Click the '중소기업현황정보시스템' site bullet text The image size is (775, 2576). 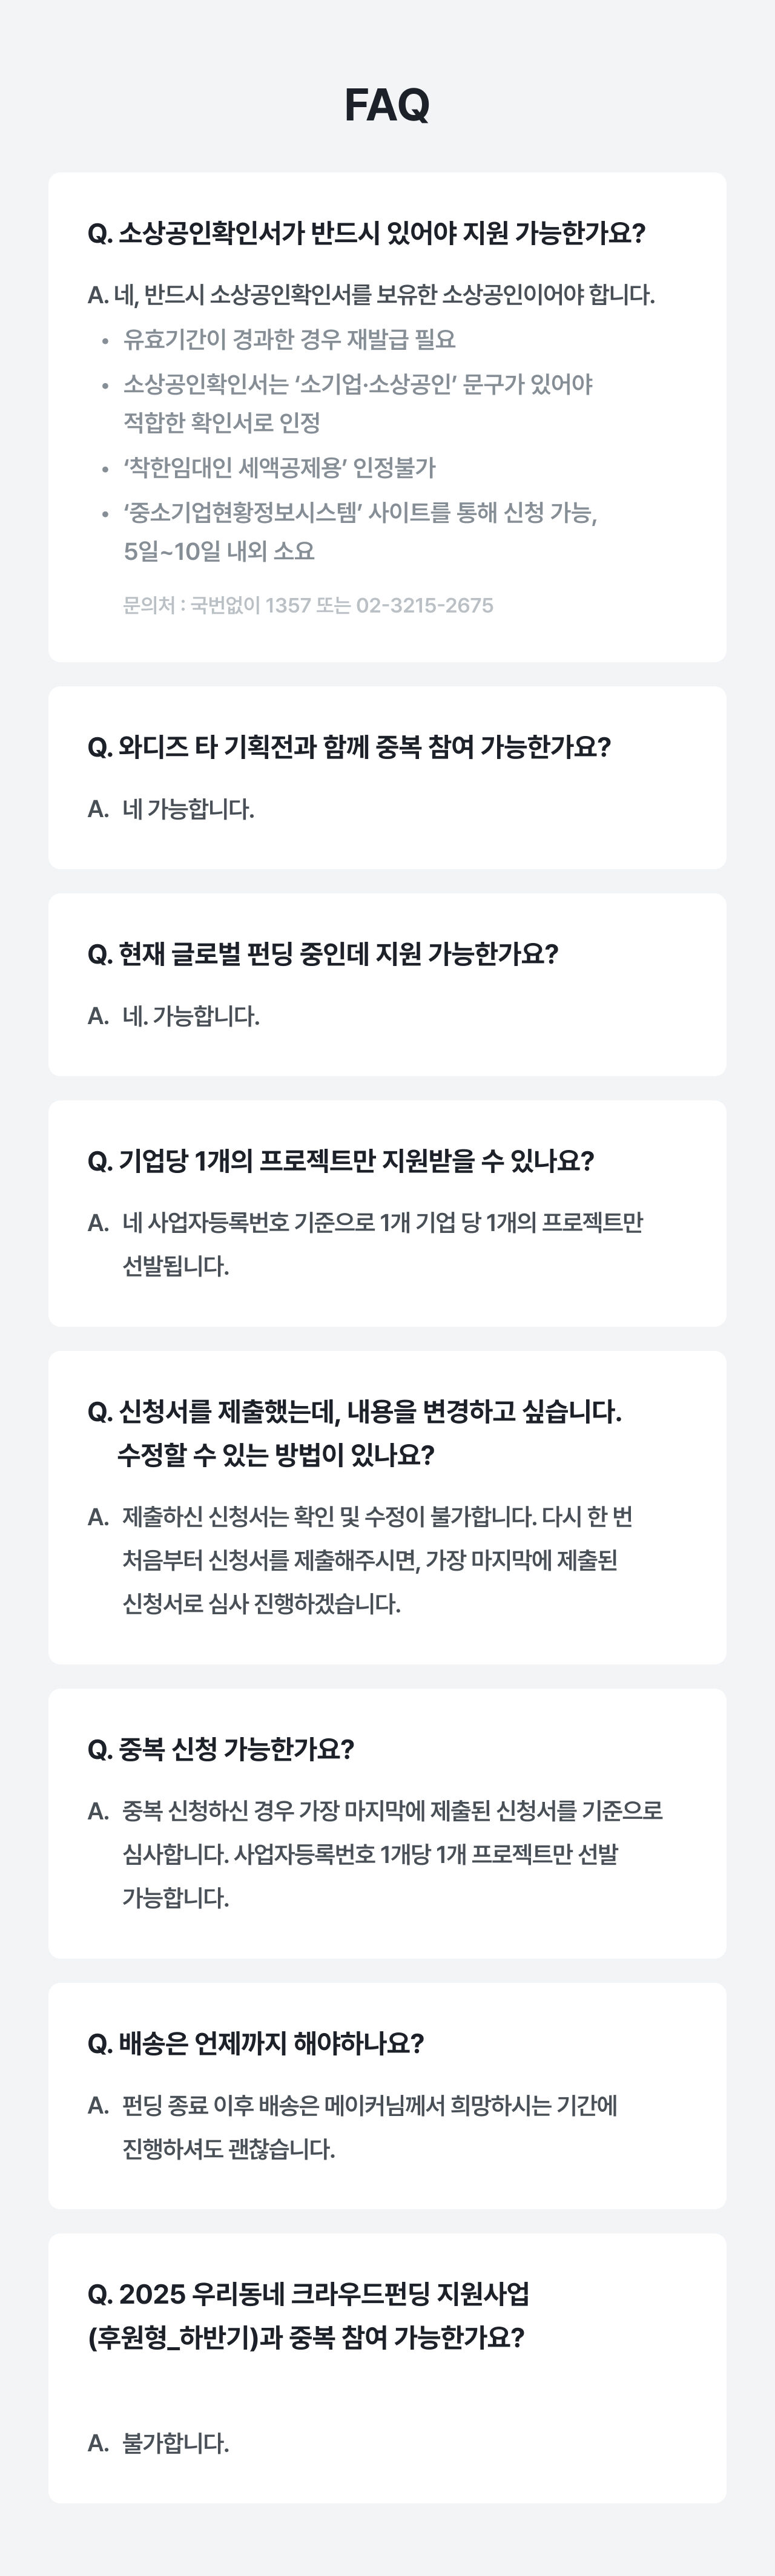(360, 513)
